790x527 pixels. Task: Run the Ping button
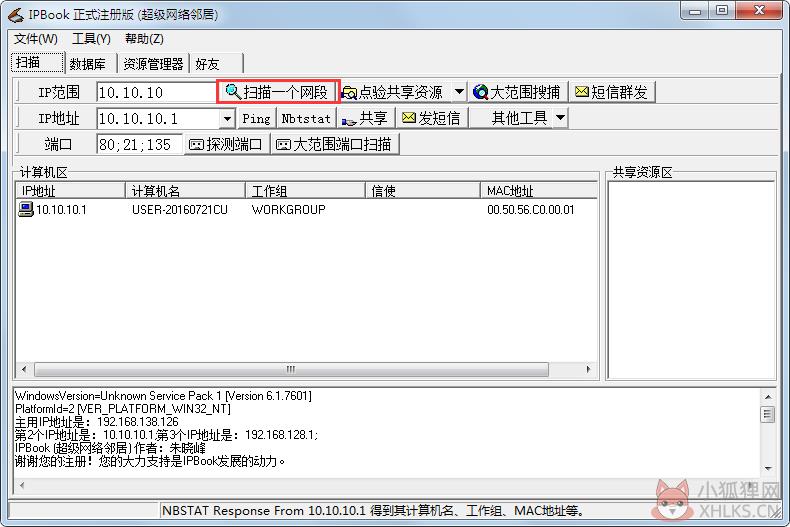point(256,118)
